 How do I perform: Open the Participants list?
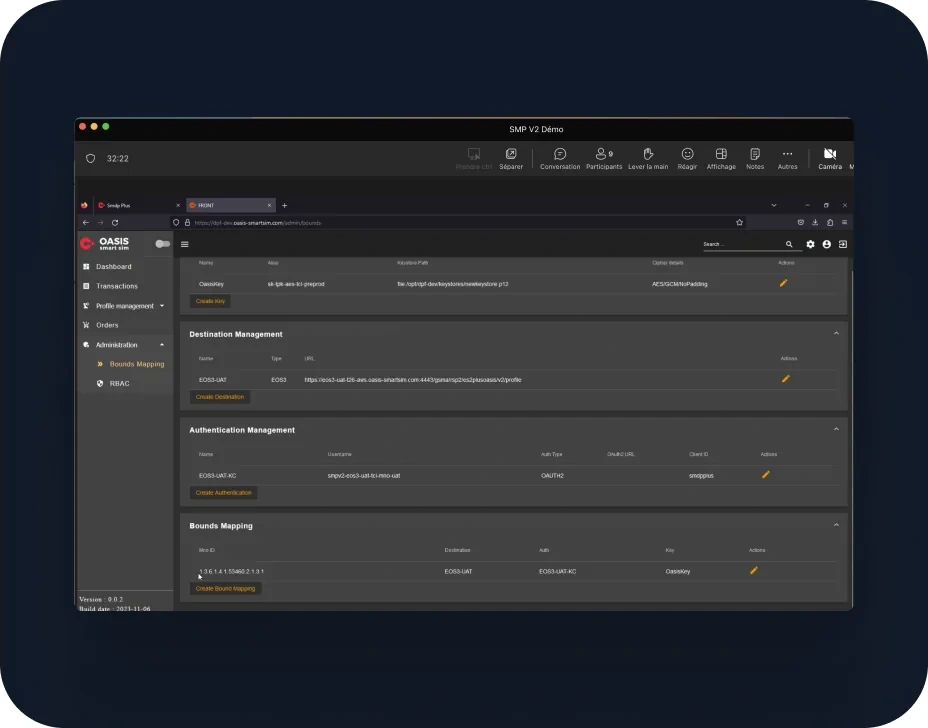604,159
